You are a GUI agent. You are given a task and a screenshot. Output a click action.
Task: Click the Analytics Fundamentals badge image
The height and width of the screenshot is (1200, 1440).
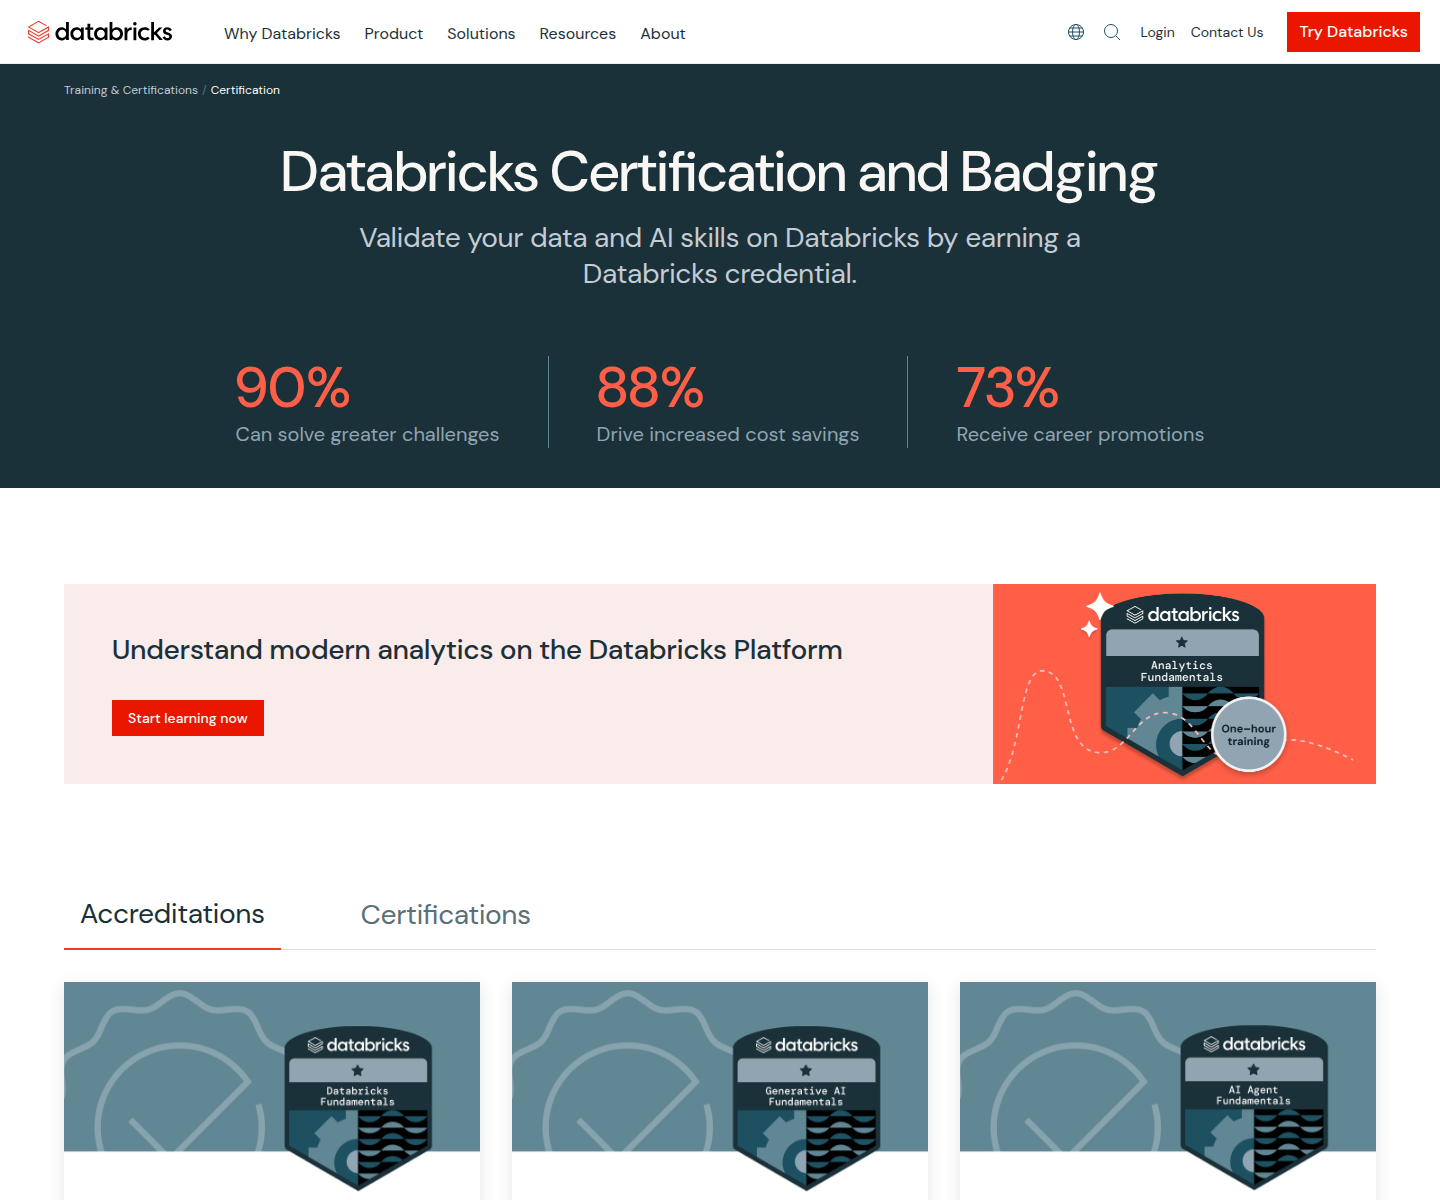[1184, 684]
